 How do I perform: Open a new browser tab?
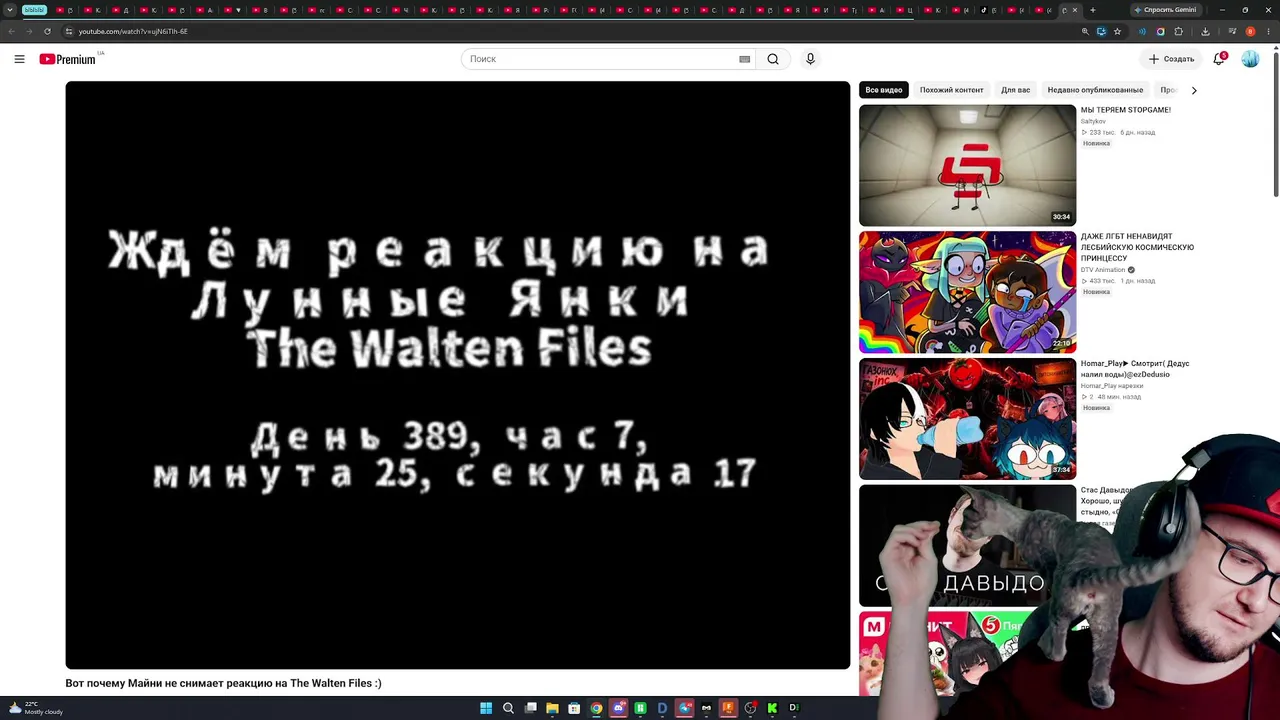(x=1092, y=10)
